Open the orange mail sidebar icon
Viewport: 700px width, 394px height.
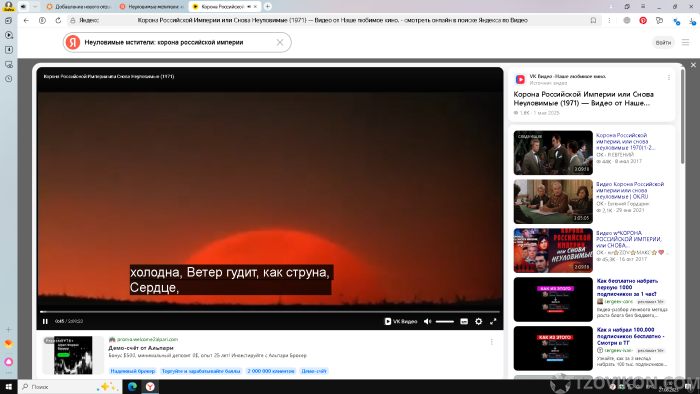tap(8, 344)
